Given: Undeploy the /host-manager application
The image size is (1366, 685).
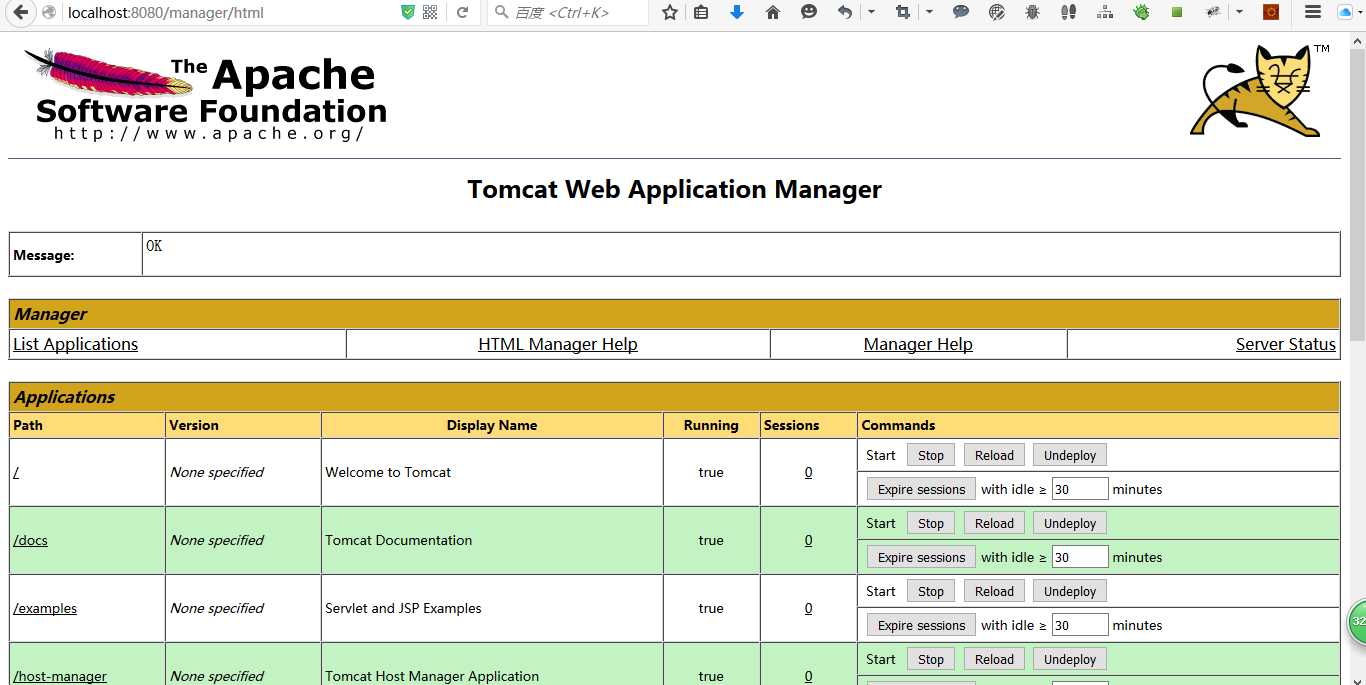Looking at the screenshot, I should [x=1070, y=659].
